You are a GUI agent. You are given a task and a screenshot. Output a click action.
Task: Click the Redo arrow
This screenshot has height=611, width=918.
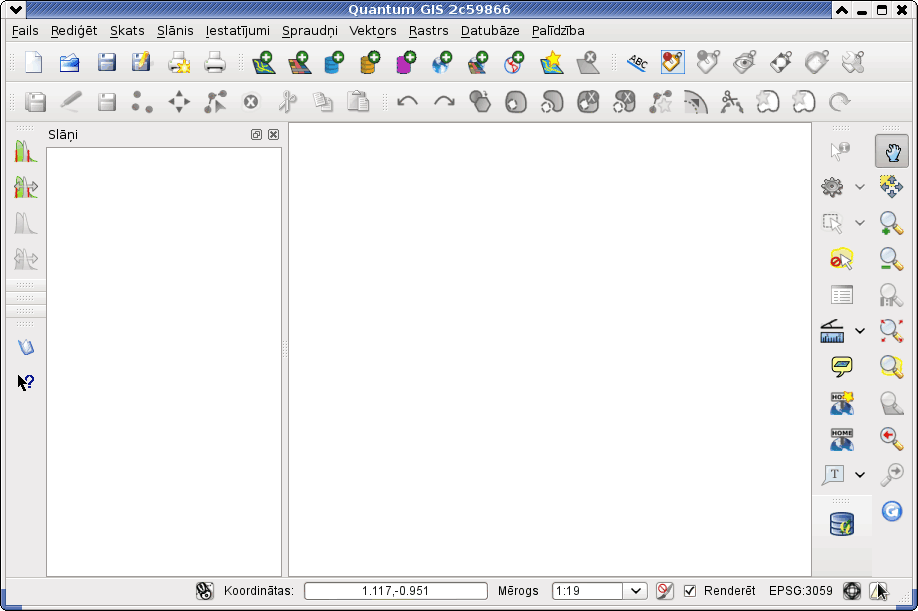tap(444, 102)
